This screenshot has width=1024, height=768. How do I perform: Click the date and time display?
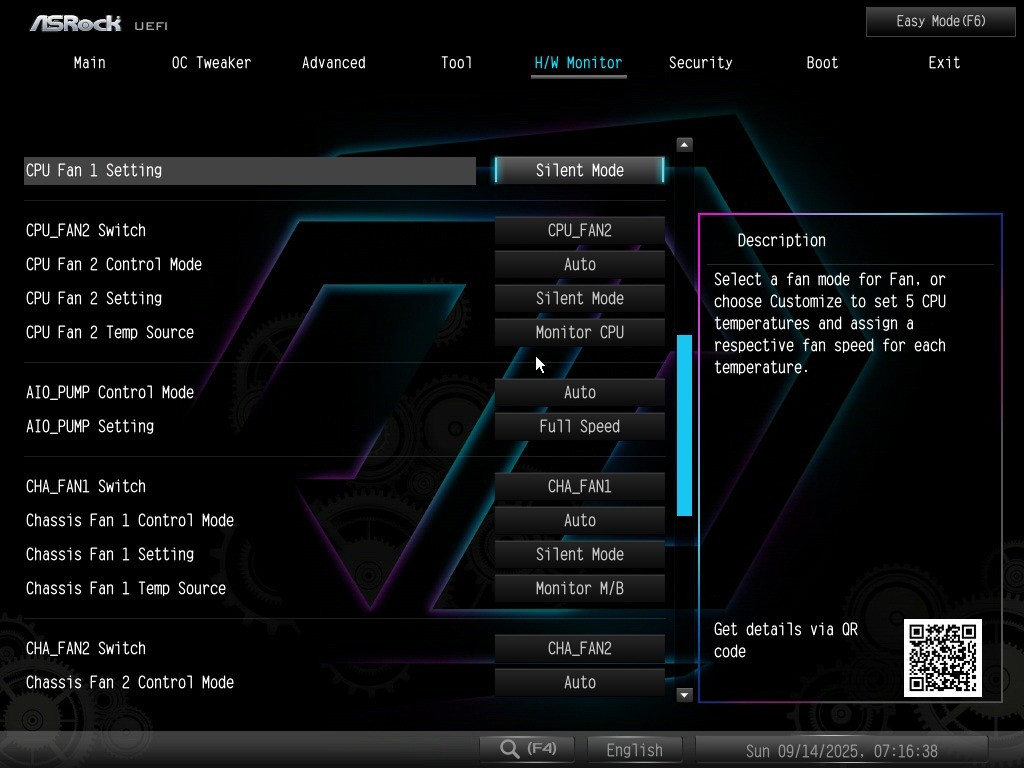(x=841, y=751)
